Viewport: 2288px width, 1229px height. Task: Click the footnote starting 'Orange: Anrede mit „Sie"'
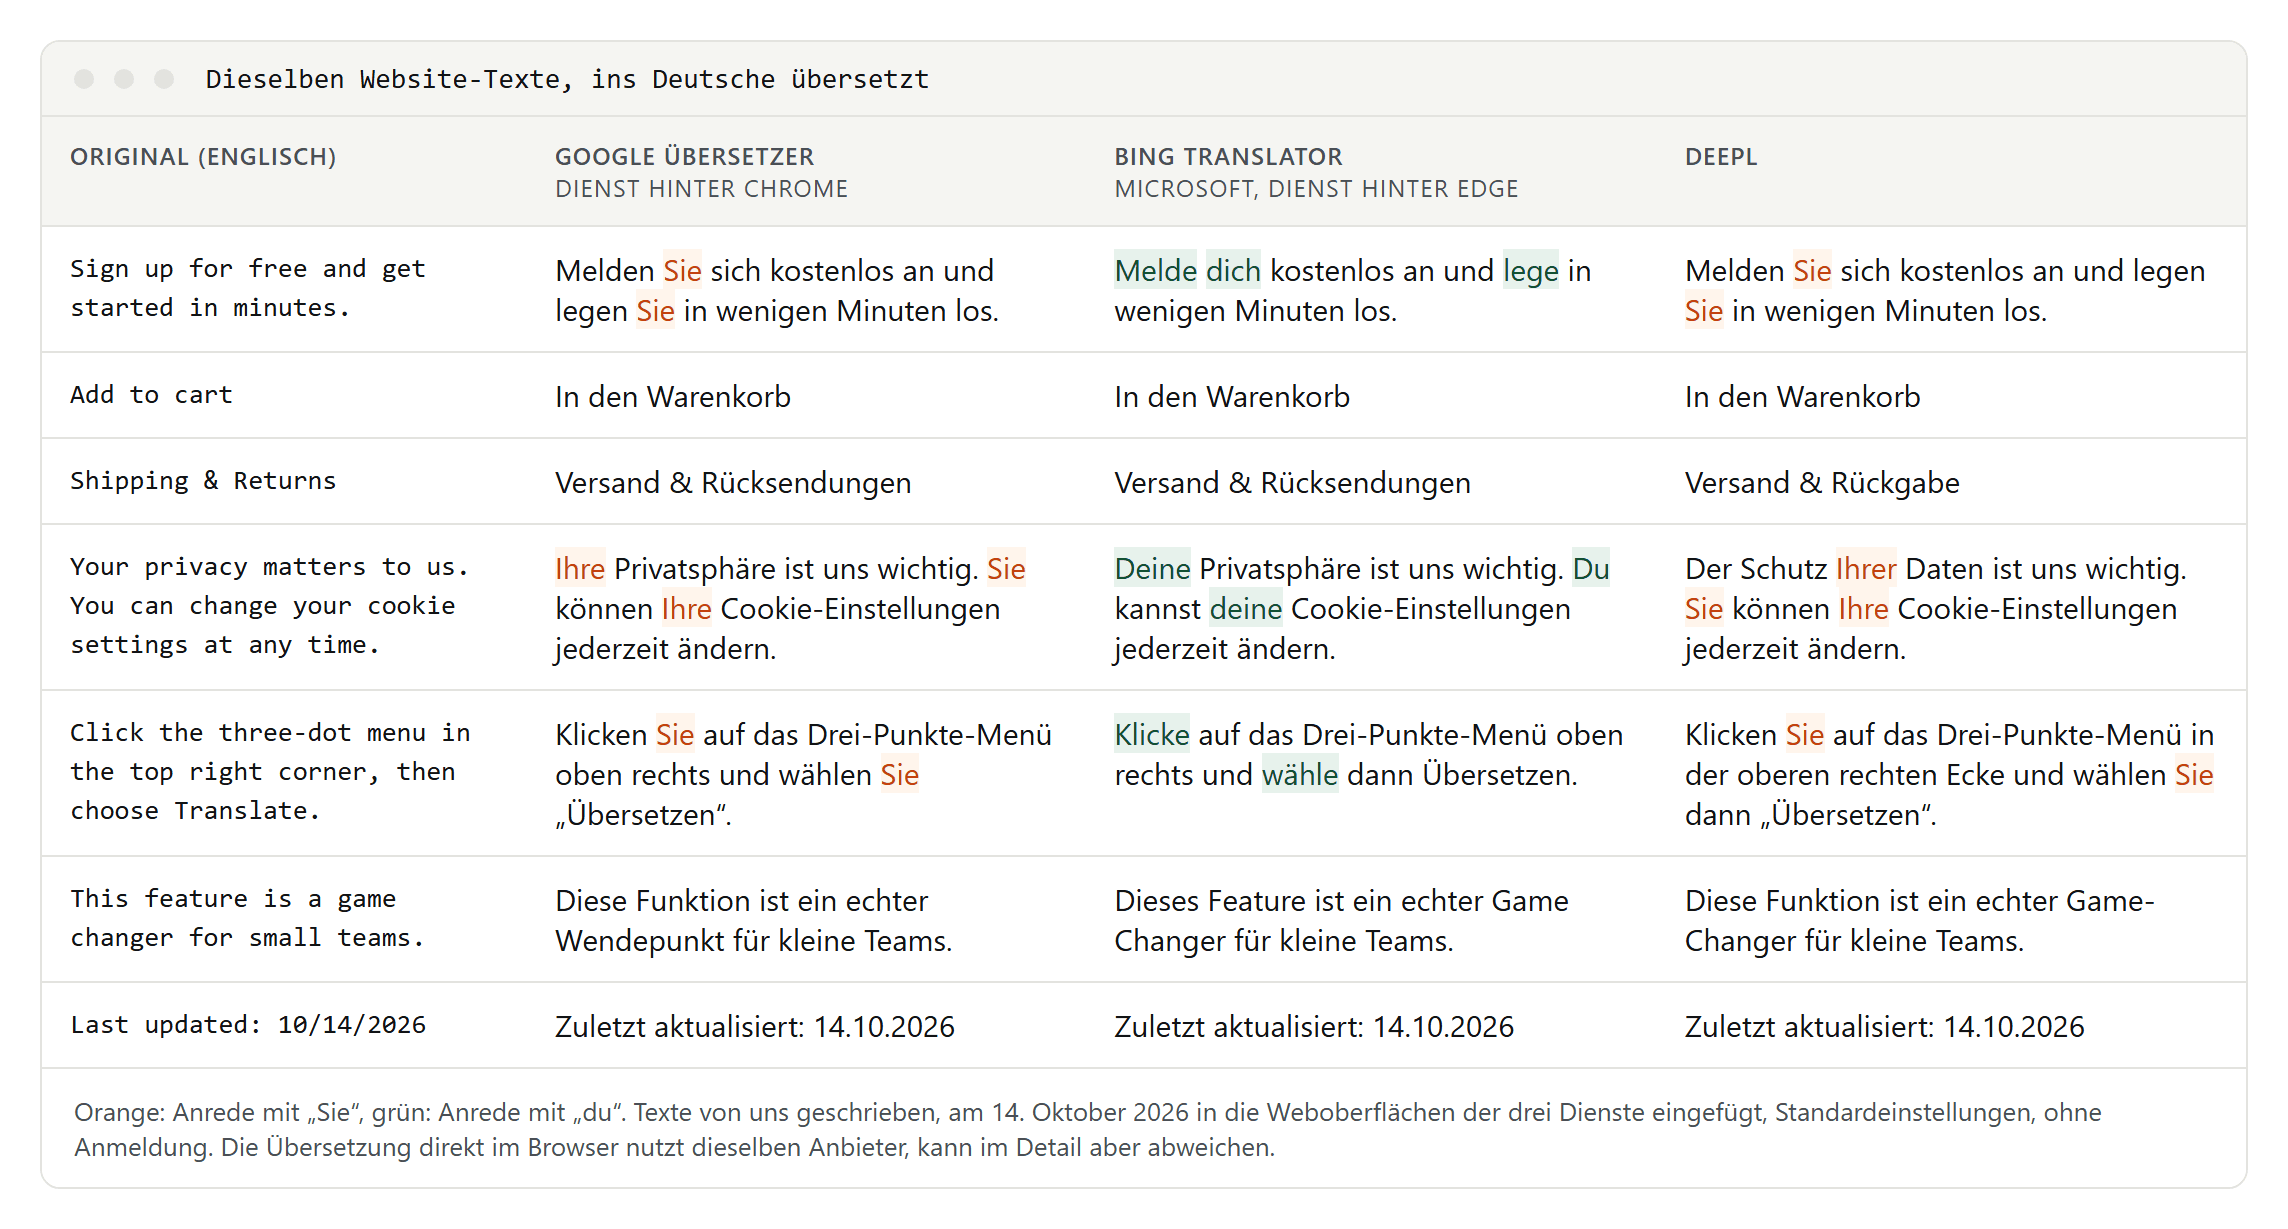(1088, 1130)
